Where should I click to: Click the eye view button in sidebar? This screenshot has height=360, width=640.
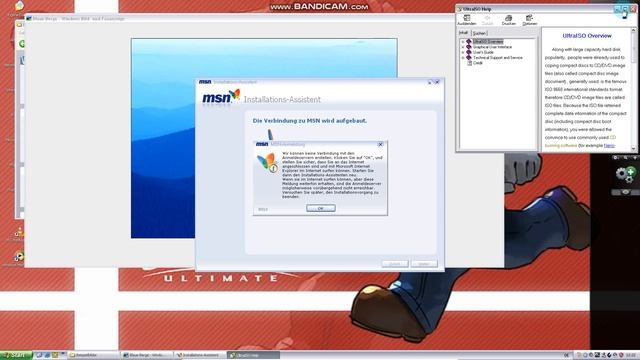pyautogui.click(x=625, y=192)
